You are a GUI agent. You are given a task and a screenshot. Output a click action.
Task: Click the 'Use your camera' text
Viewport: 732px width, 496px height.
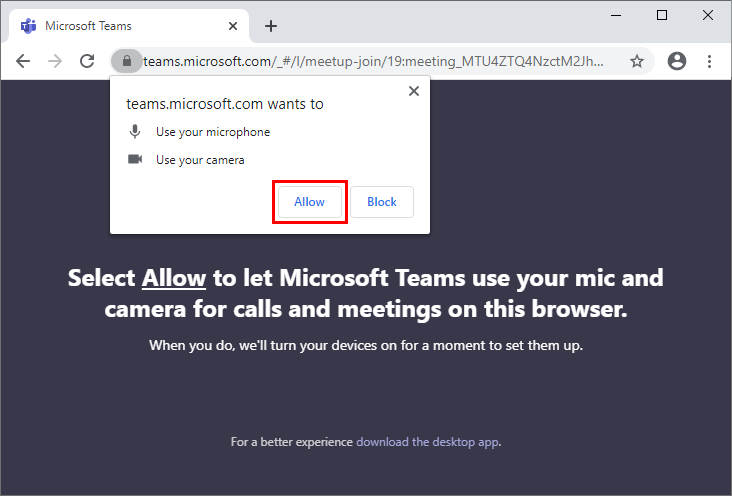200,160
